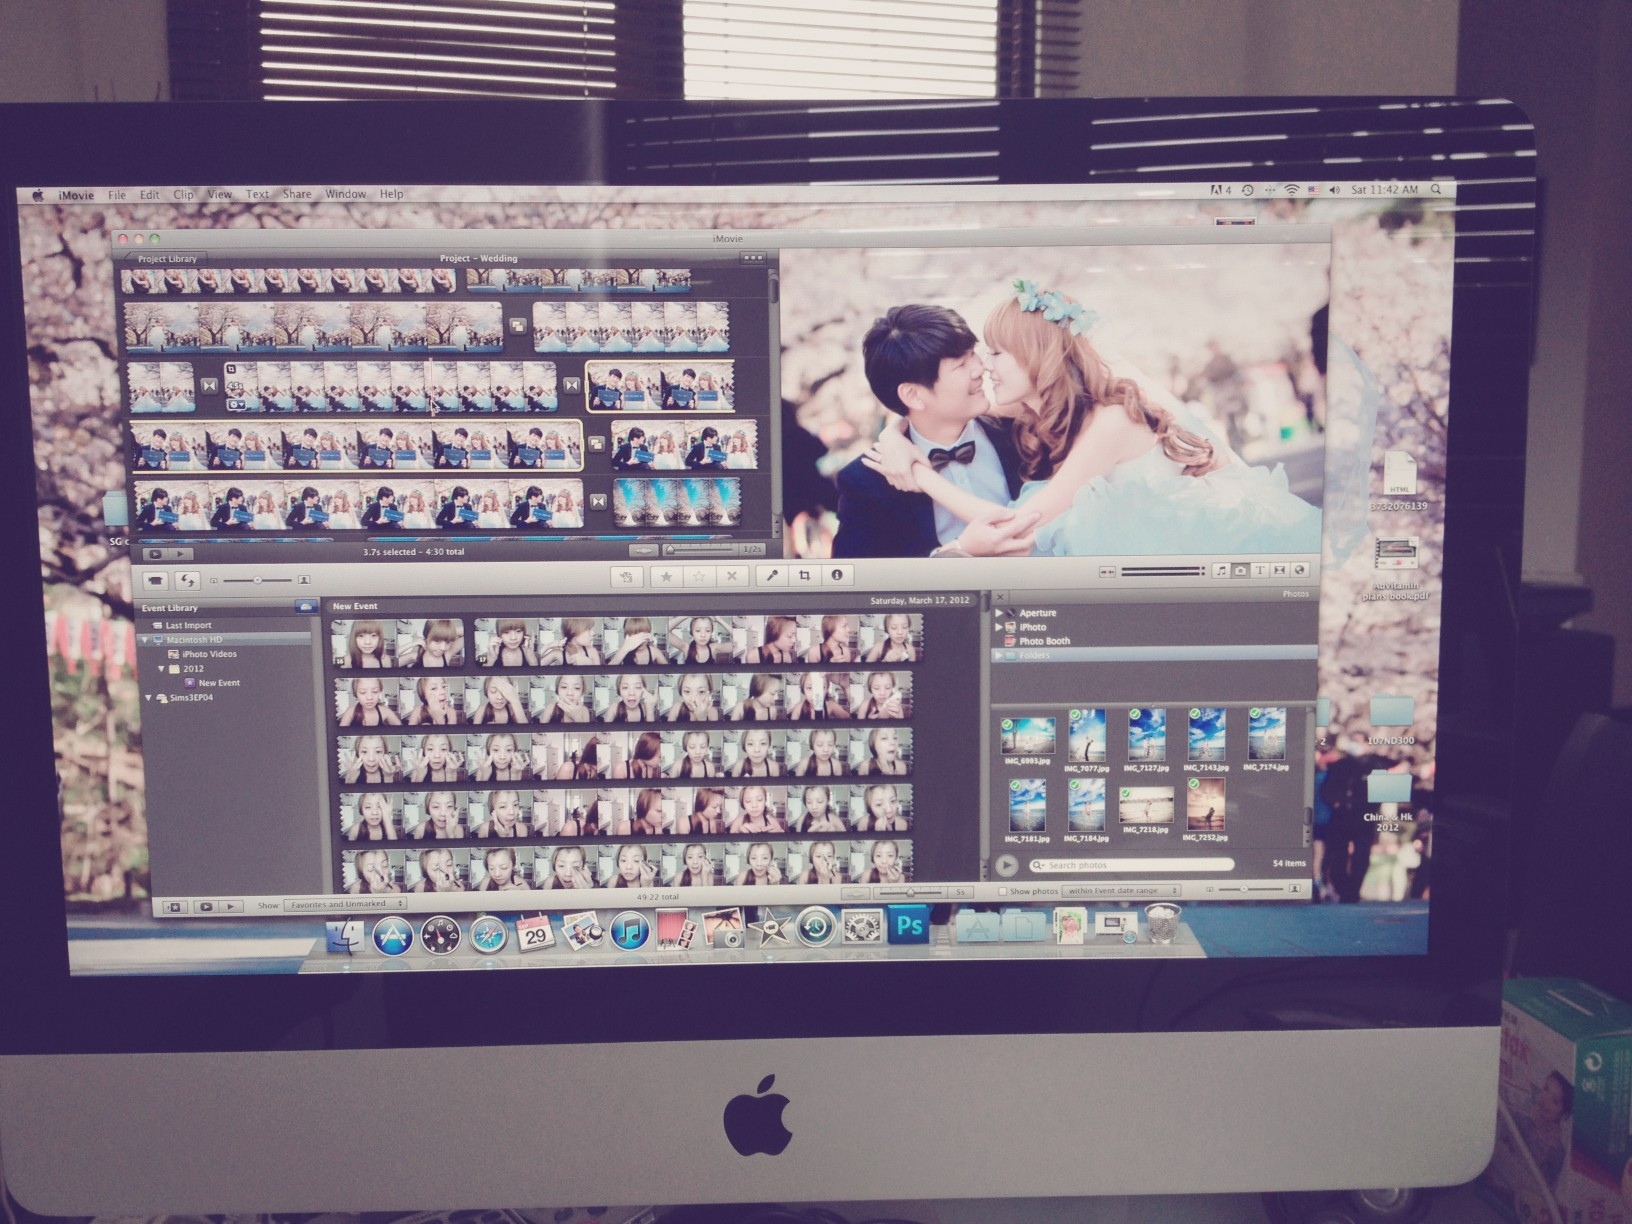Open the inspector info button
1632x1224 pixels.
click(x=837, y=575)
